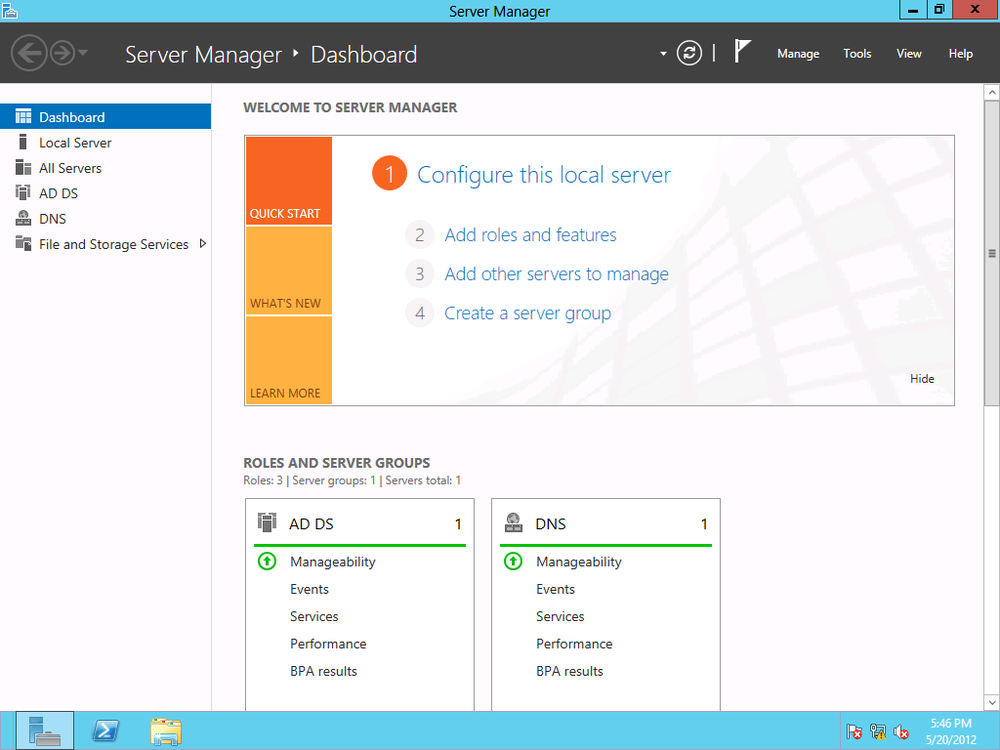This screenshot has width=1000, height=750.
Task: Click the scrollbar up arrow
Action: pos(992,92)
